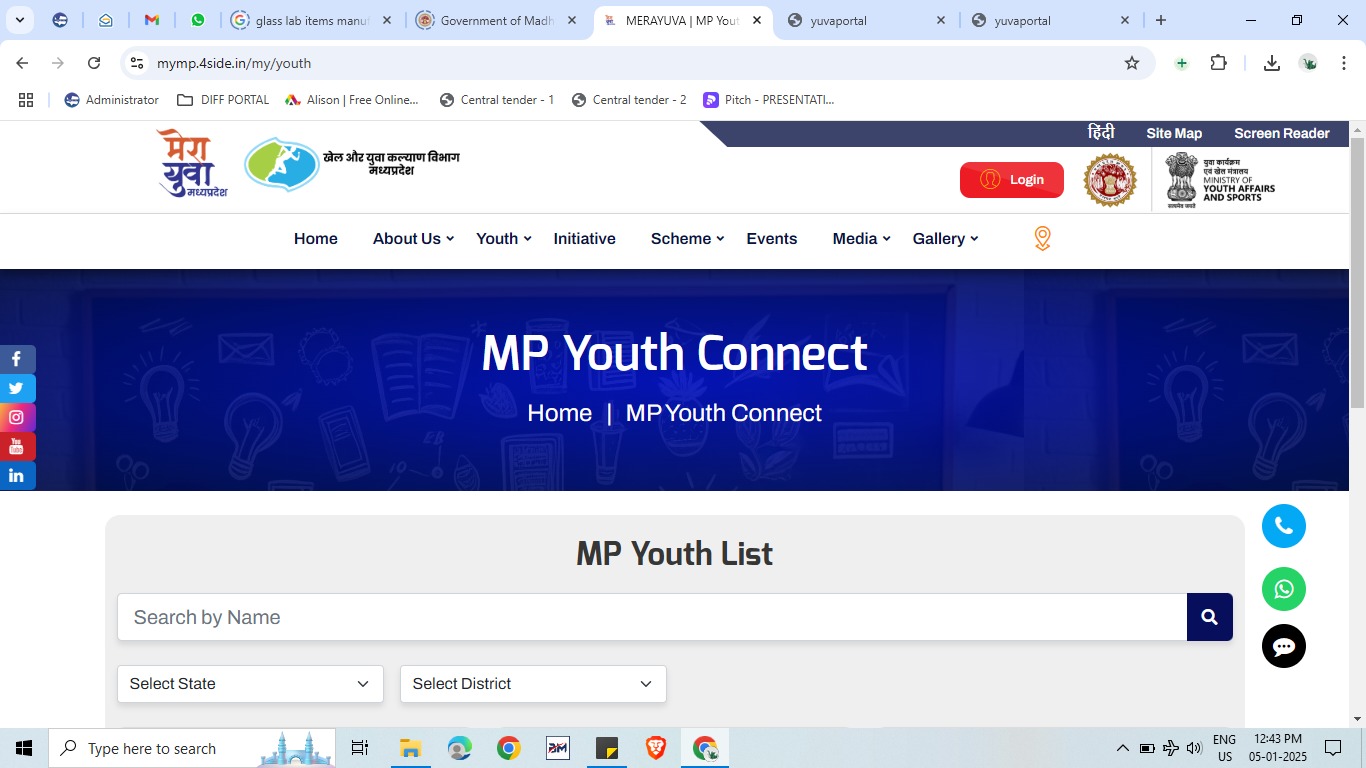Expand the Select District dropdown

pyautogui.click(x=533, y=684)
